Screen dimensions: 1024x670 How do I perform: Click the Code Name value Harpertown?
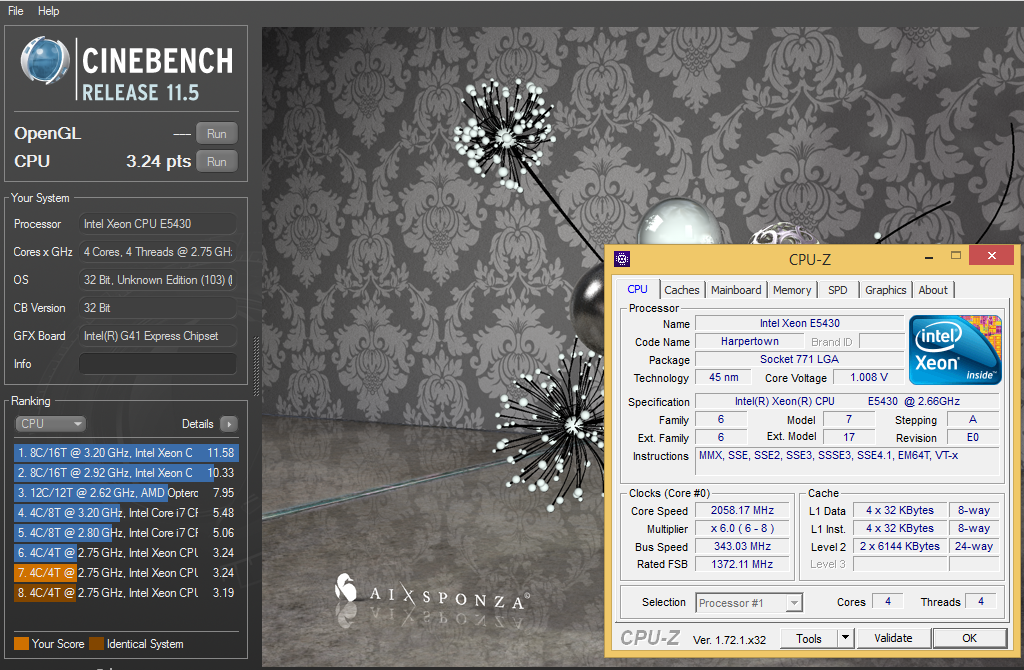point(750,341)
